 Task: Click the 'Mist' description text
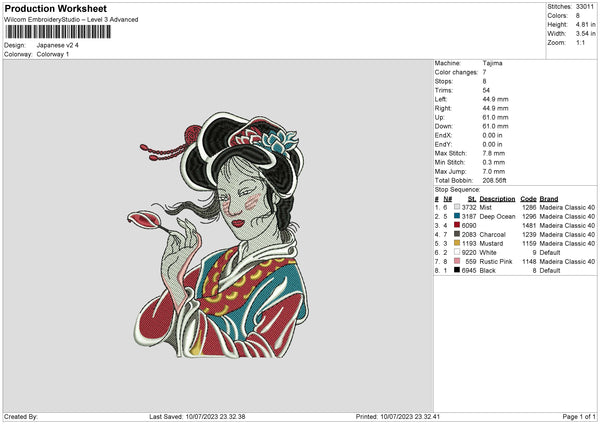tap(486, 207)
